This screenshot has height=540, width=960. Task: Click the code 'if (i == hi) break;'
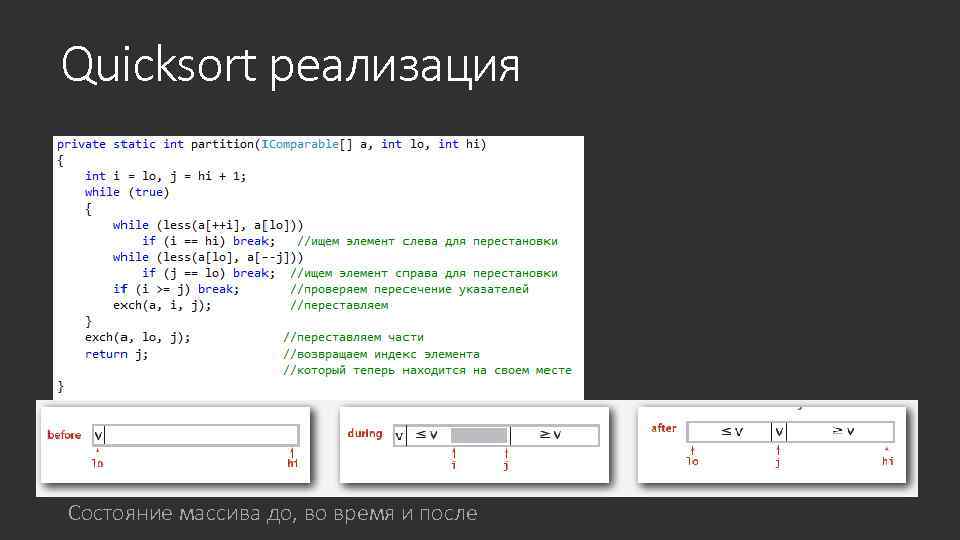pyautogui.click(x=209, y=241)
